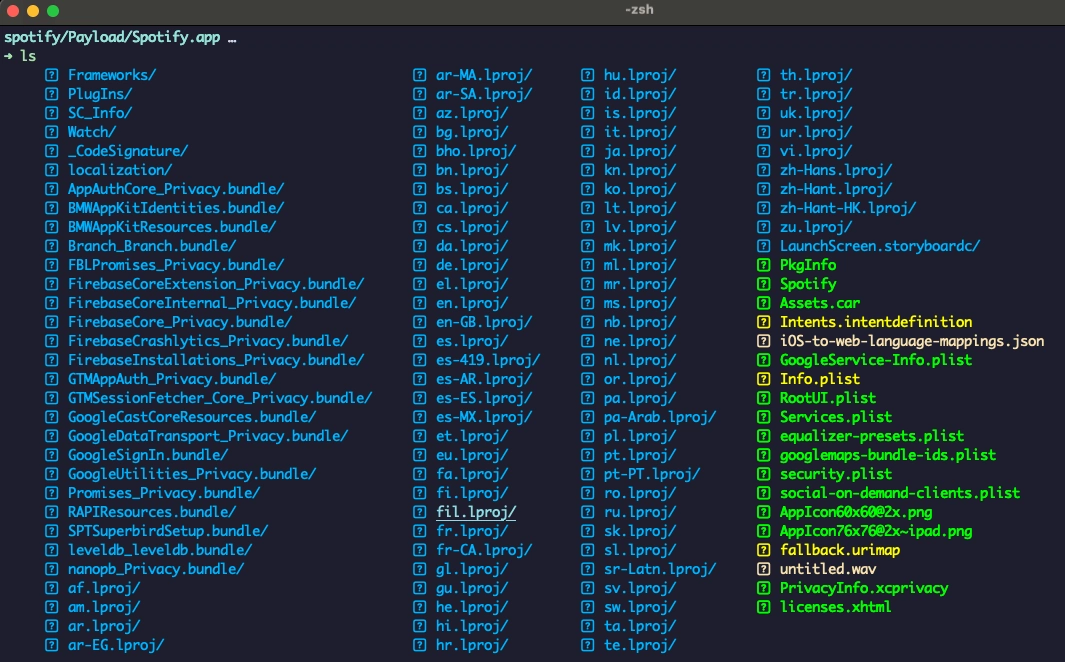The height and width of the screenshot is (662, 1065).
Task: Click the icon beside Spotify executable
Action: (763, 284)
